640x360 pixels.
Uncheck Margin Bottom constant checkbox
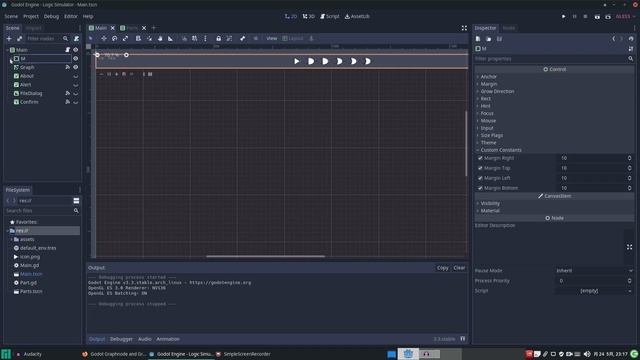tap(480, 188)
